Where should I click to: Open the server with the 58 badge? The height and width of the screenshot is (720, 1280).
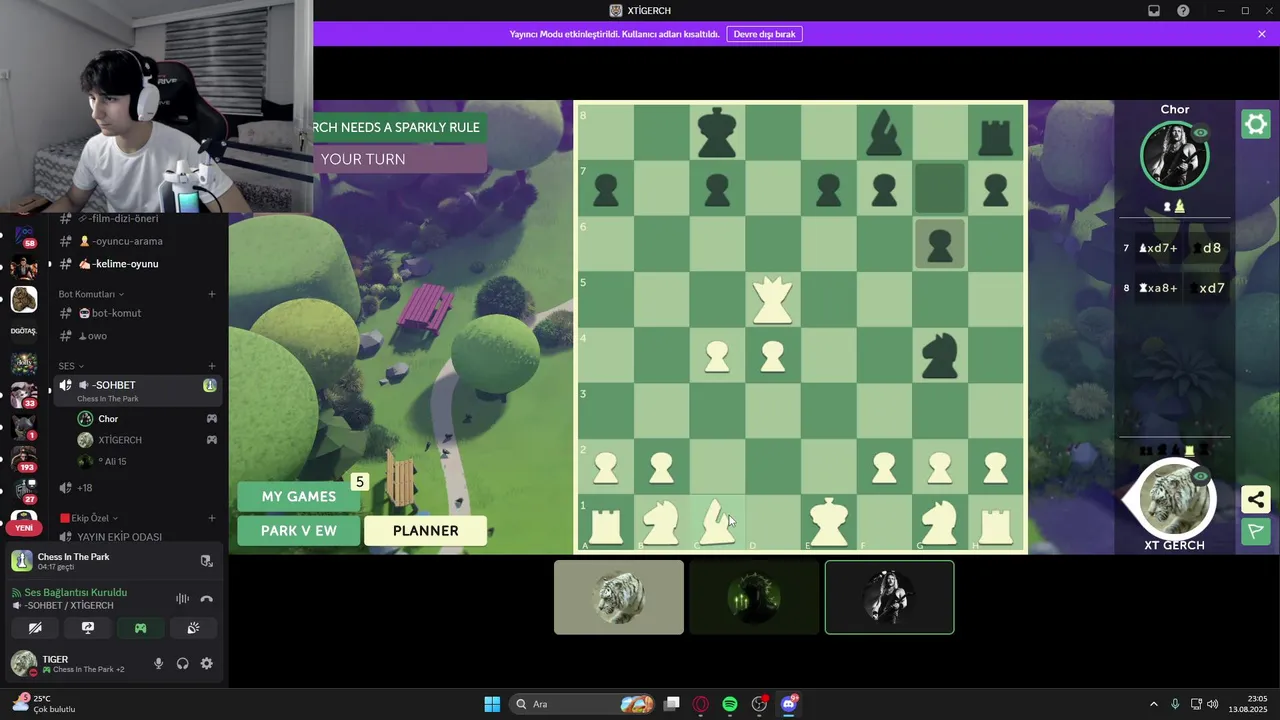(23, 236)
